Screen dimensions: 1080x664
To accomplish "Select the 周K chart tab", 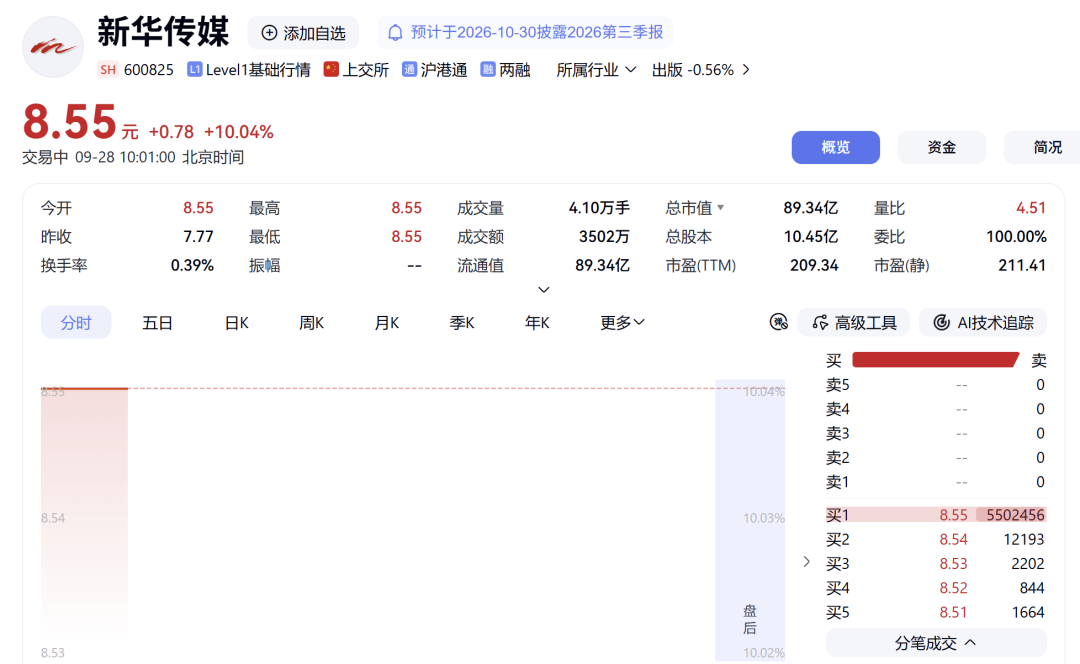I will tap(311, 322).
